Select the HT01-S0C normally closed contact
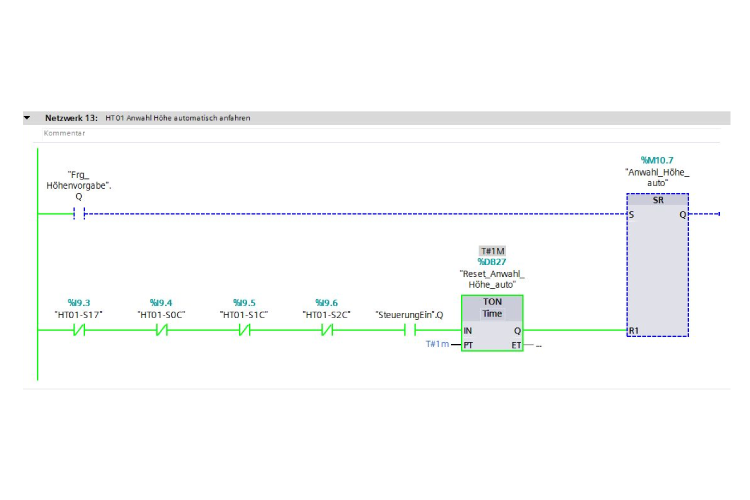 [162, 330]
